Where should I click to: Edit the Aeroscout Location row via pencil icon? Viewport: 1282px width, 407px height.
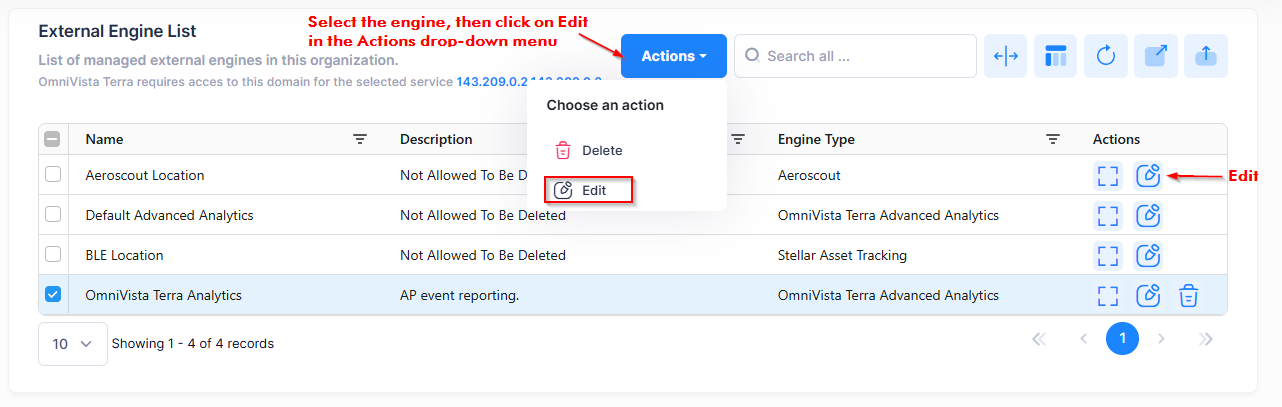pyautogui.click(x=1149, y=175)
